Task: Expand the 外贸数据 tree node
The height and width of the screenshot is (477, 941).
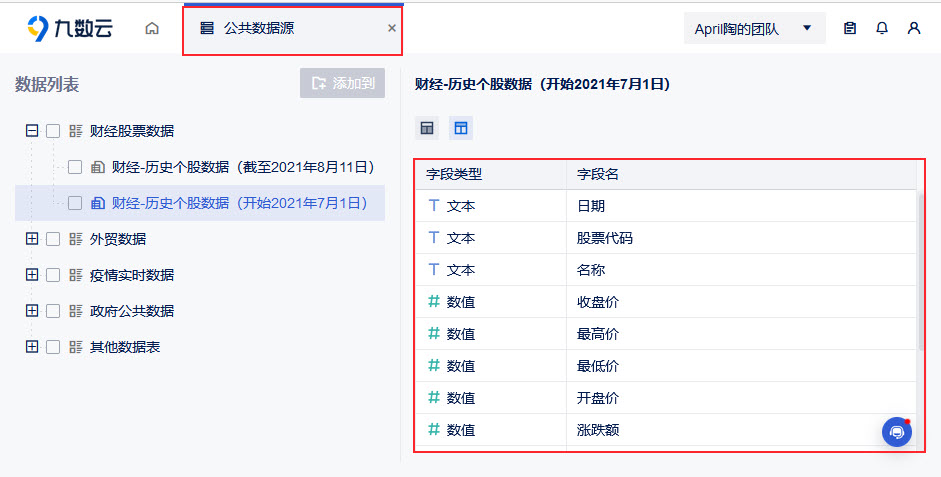Action: click(32, 238)
